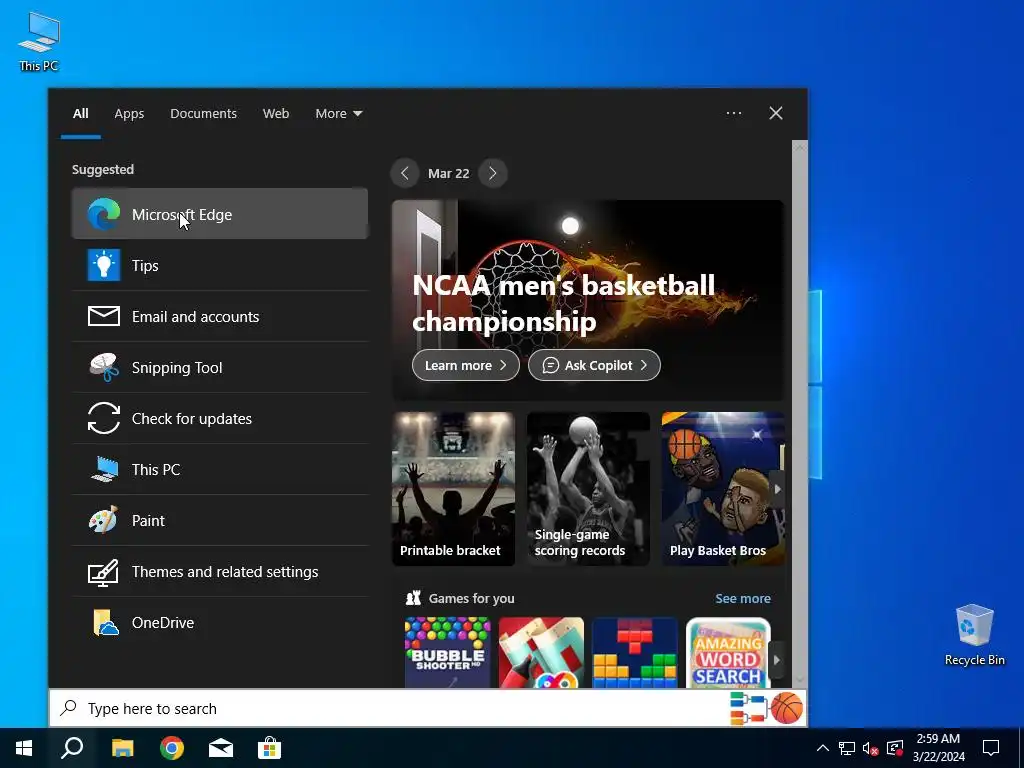
Task: Open the Mail app on taskbar
Action: click(x=221, y=748)
